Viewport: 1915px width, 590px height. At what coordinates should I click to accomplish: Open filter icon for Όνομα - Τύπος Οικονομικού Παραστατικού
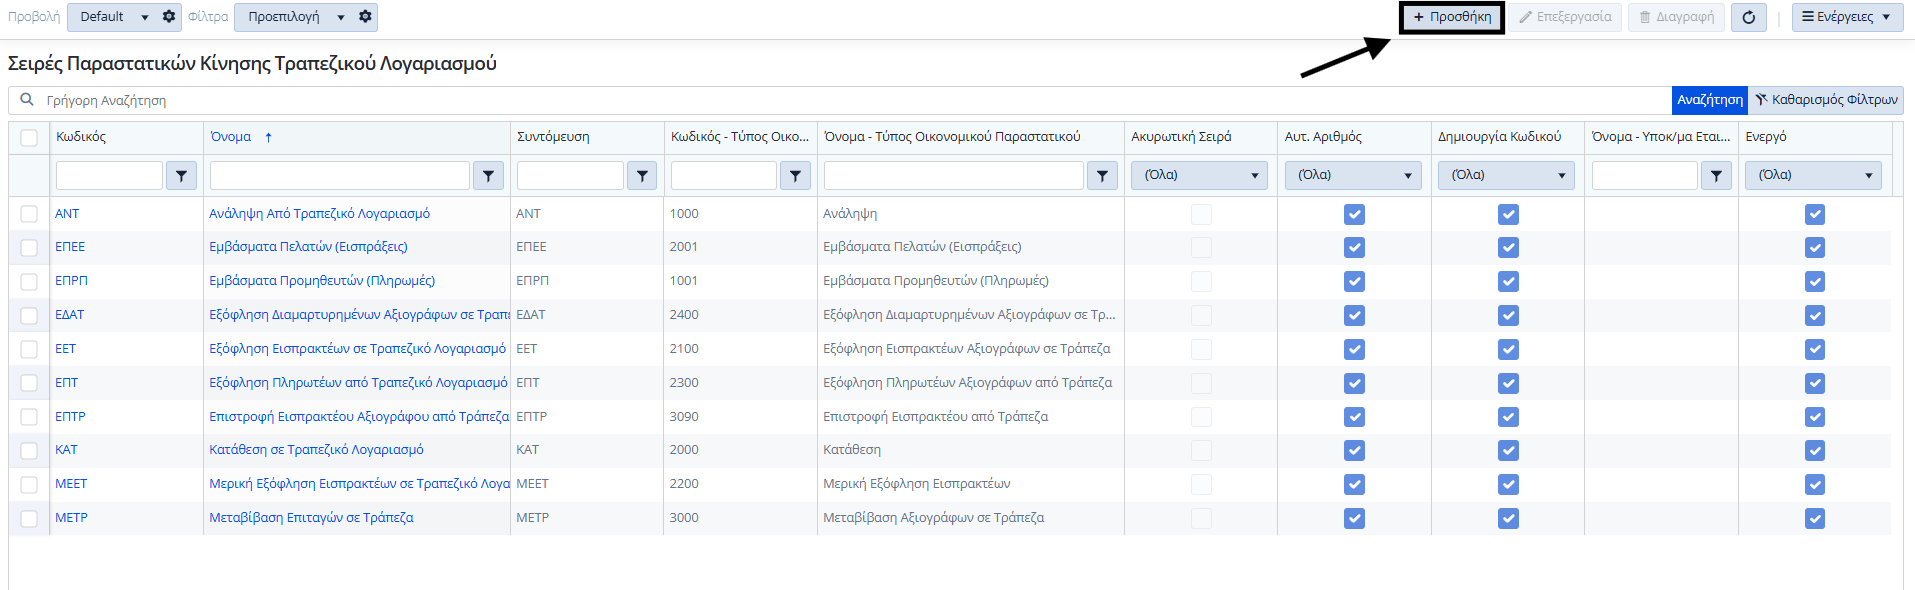click(x=1102, y=176)
